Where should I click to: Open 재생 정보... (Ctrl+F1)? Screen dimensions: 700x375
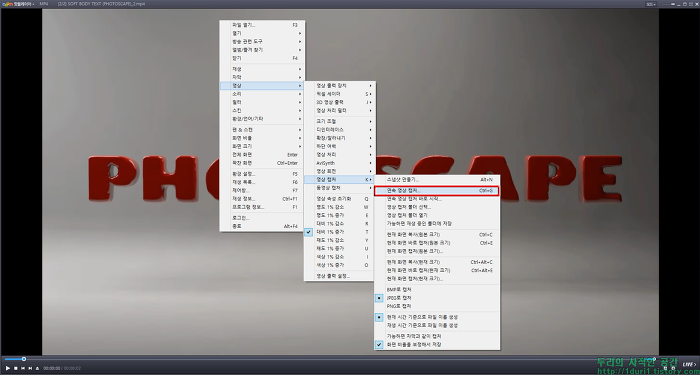coord(262,199)
